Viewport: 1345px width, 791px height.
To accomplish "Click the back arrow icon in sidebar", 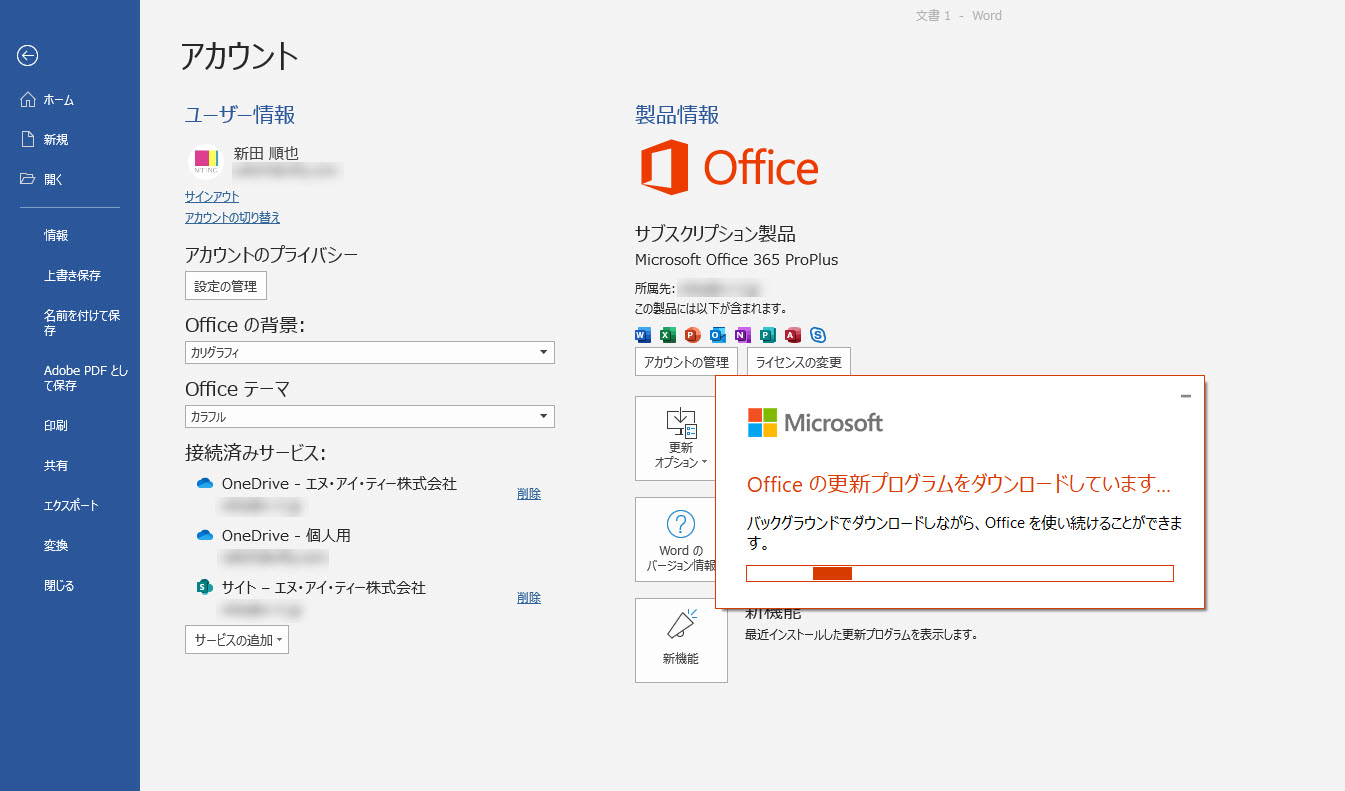I will (x=28, y=56).
